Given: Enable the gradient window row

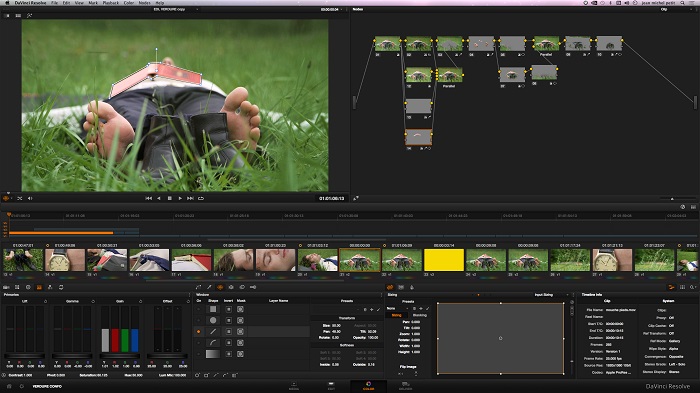Looking at the screenshot, I should (199, 354).
